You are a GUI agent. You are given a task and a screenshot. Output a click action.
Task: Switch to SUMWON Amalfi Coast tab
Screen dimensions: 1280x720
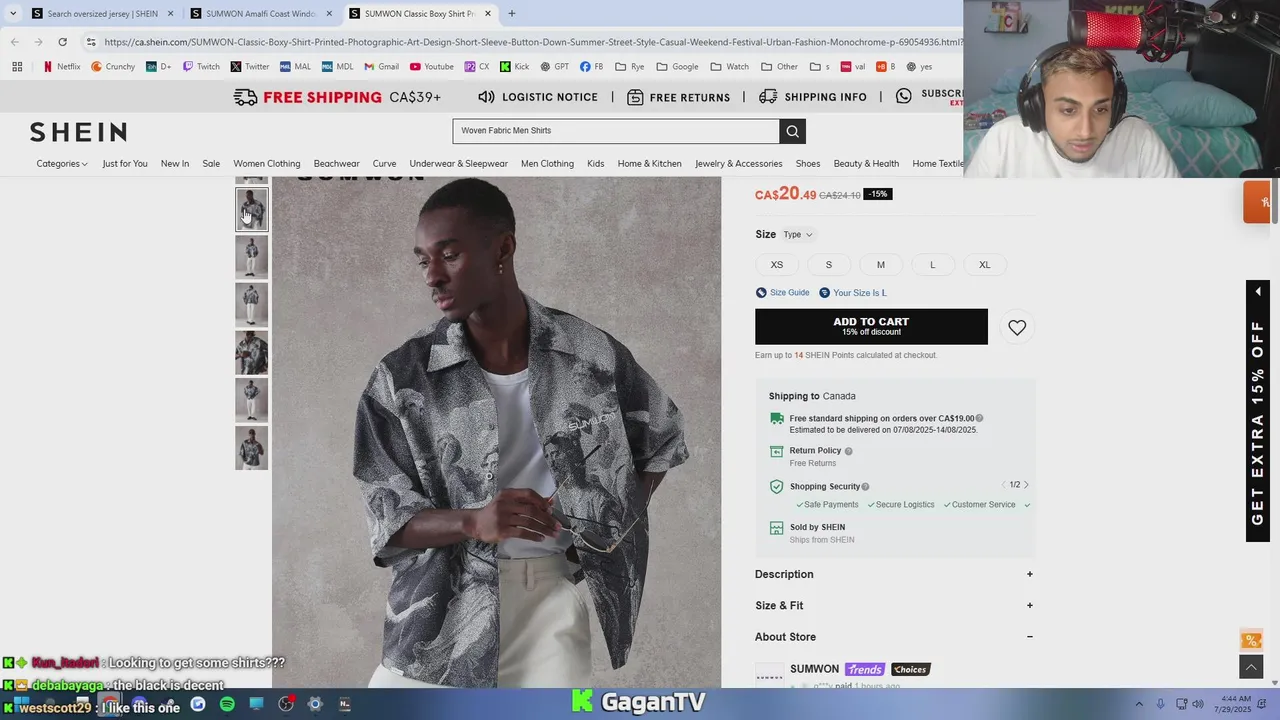coord(261,14)
